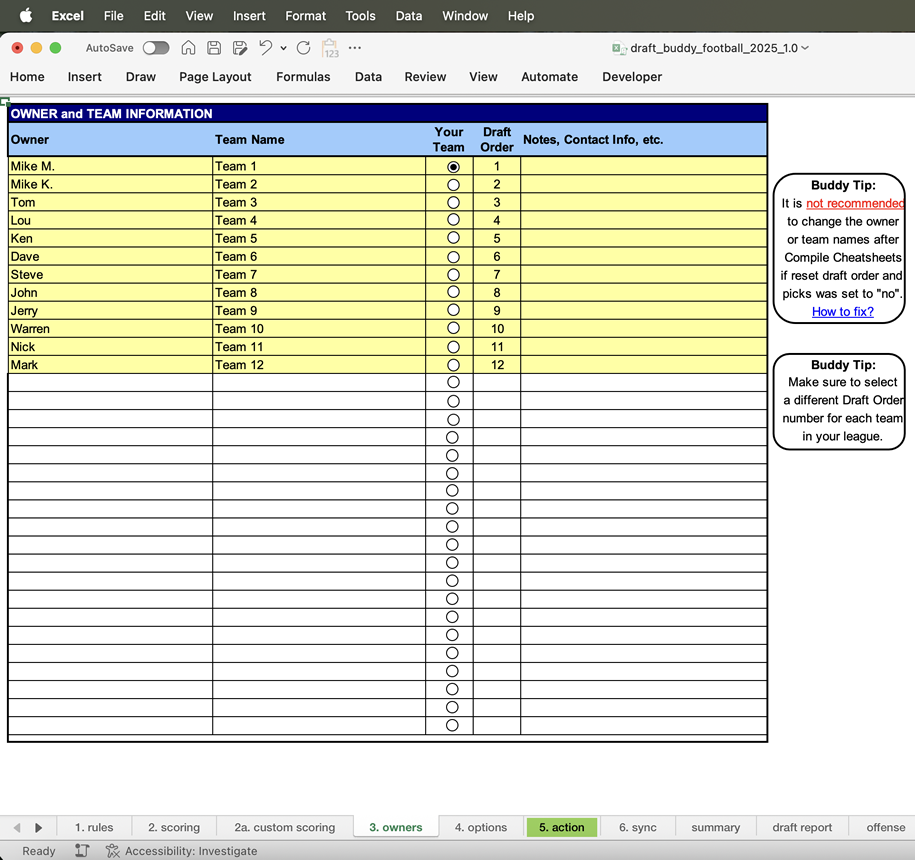Open the document title dropdown chevron
The image size is (915, 860).
(x=805, y=48)
